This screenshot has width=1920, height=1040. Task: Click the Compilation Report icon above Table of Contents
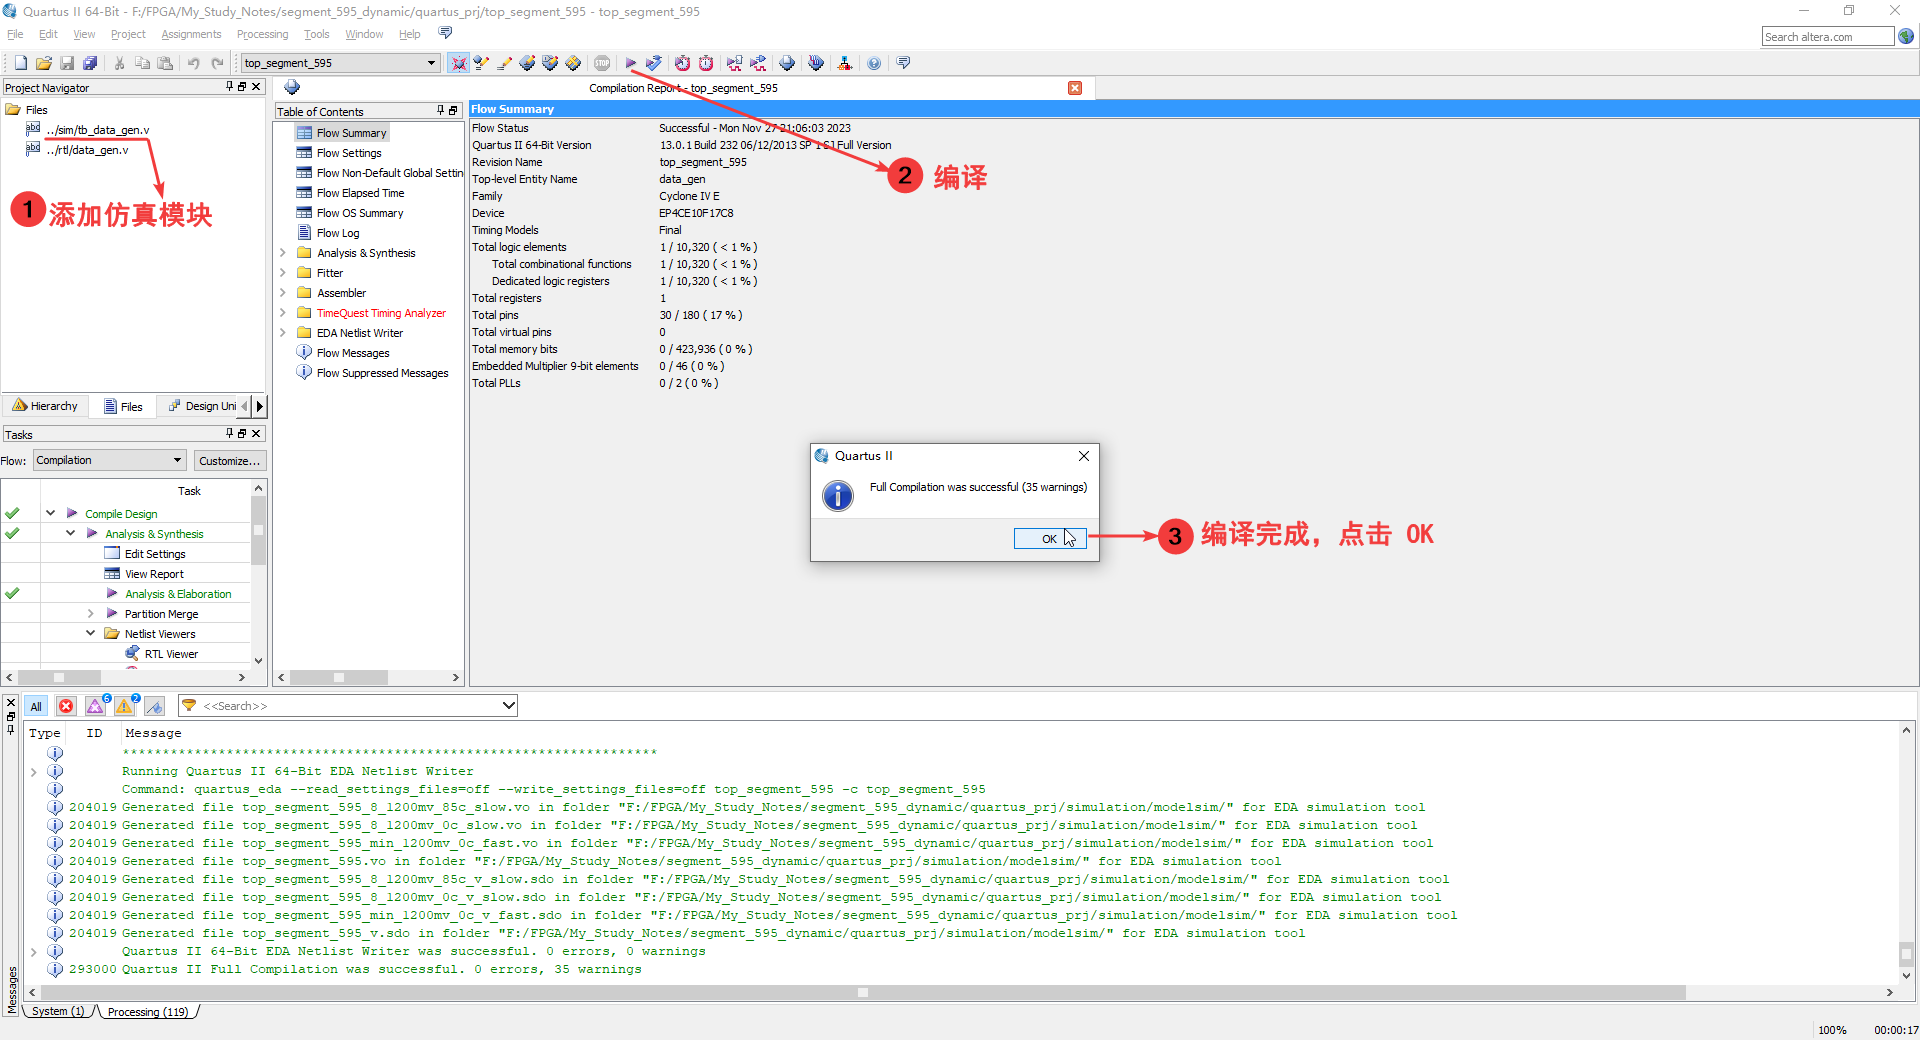pyautogui.click(x=292, y=87)
